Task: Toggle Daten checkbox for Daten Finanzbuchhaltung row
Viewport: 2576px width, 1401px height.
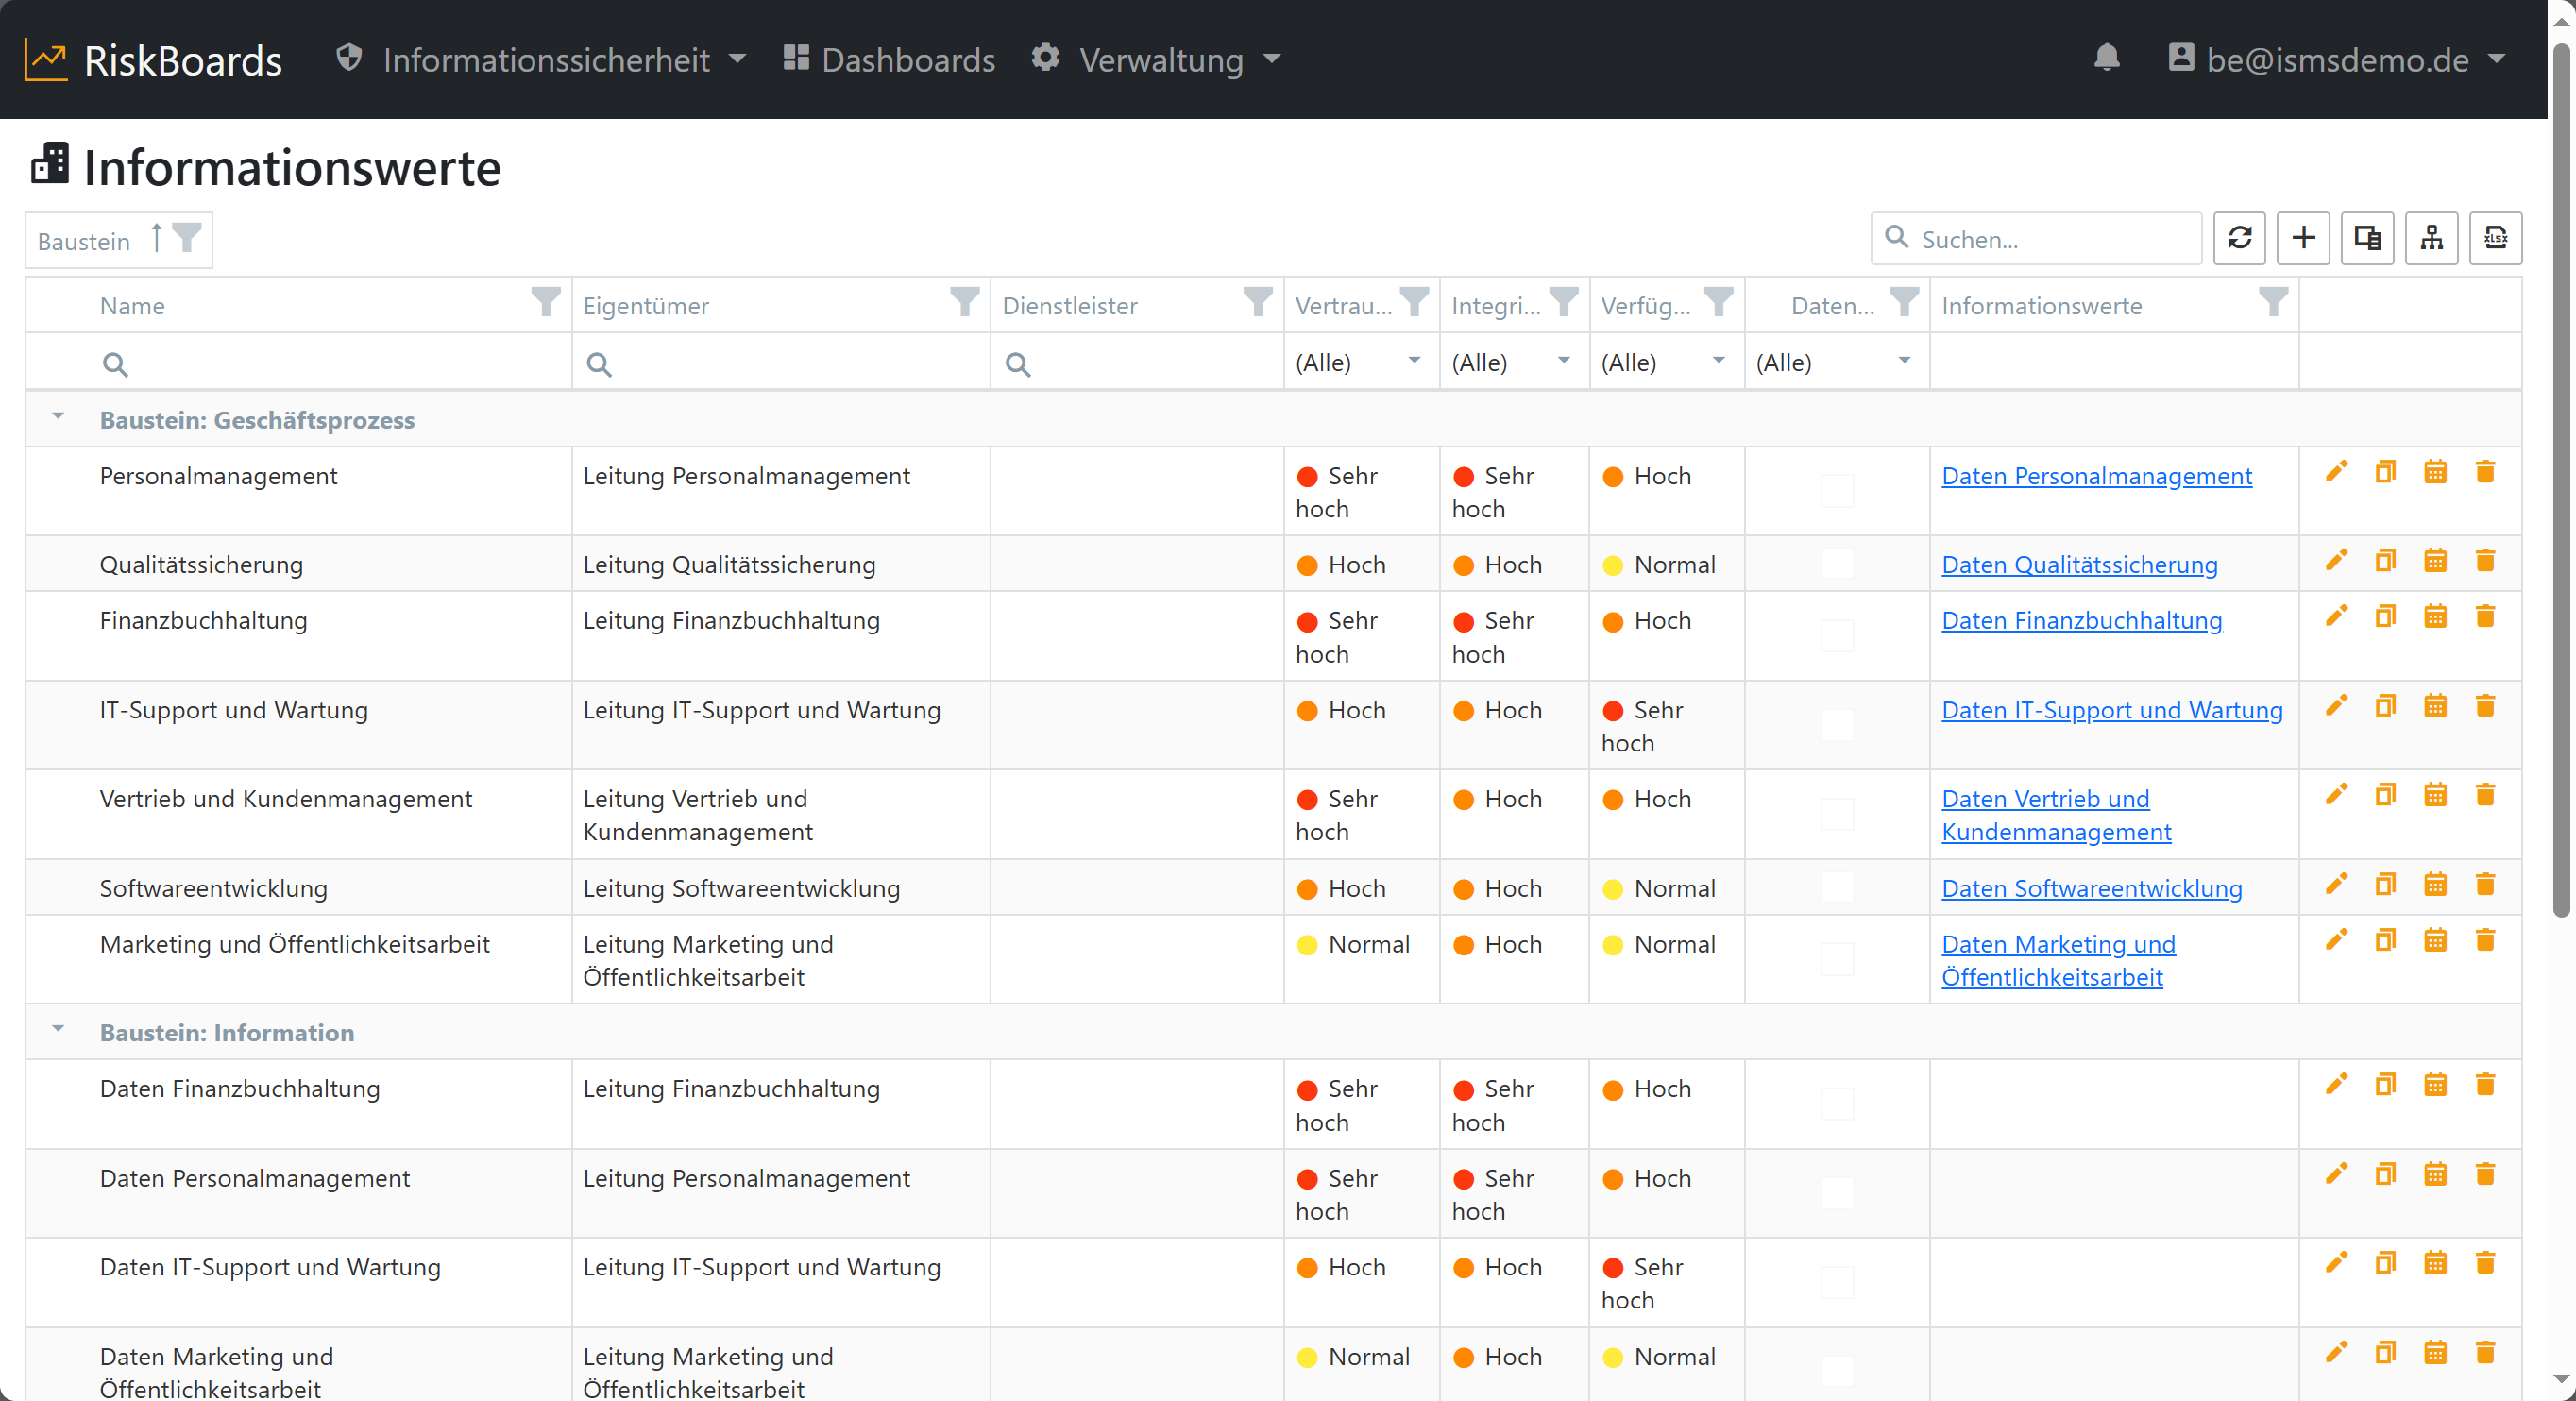Action: [x=1837, y=1104]
